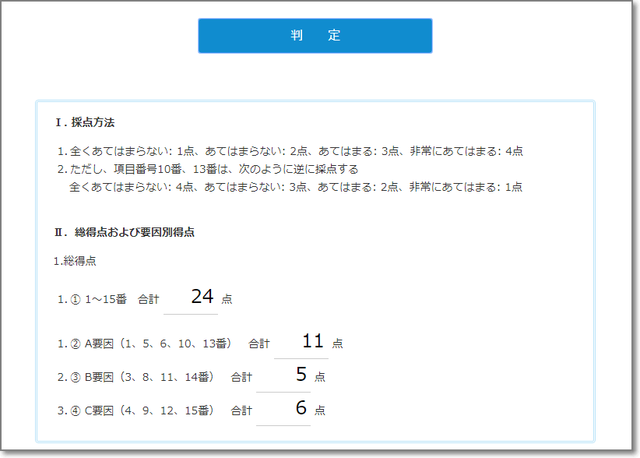Viewport: 640px width, 458px height.
Task: Select the A要因 score field showing 11
Action: click(x=301, y=342)
